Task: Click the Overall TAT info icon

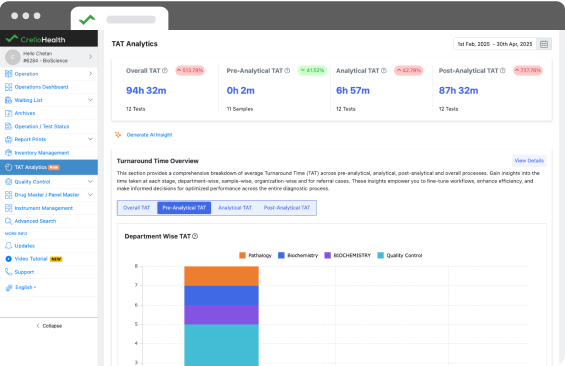Action: pos(165,71)
